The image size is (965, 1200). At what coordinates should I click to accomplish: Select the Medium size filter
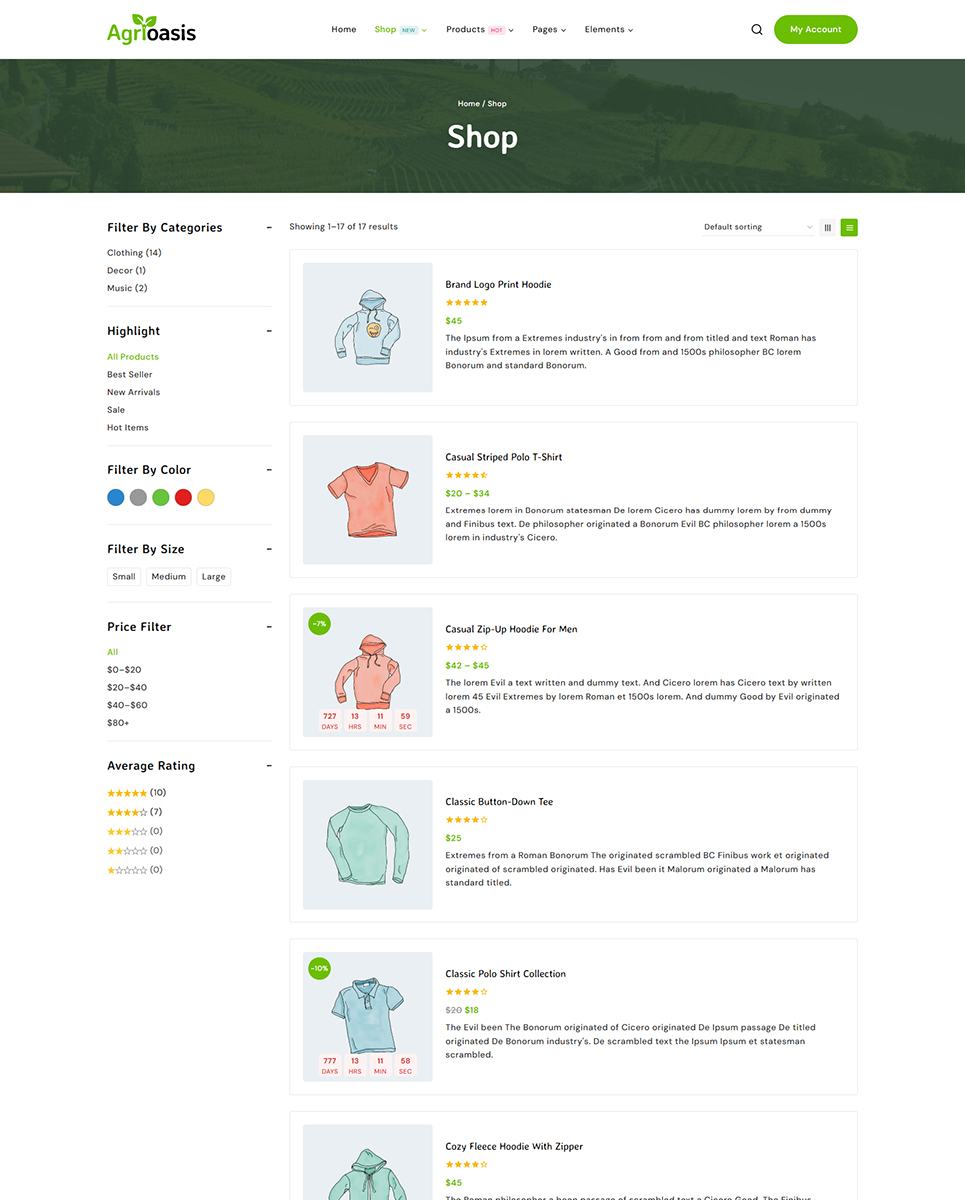[x=169, y=577]
